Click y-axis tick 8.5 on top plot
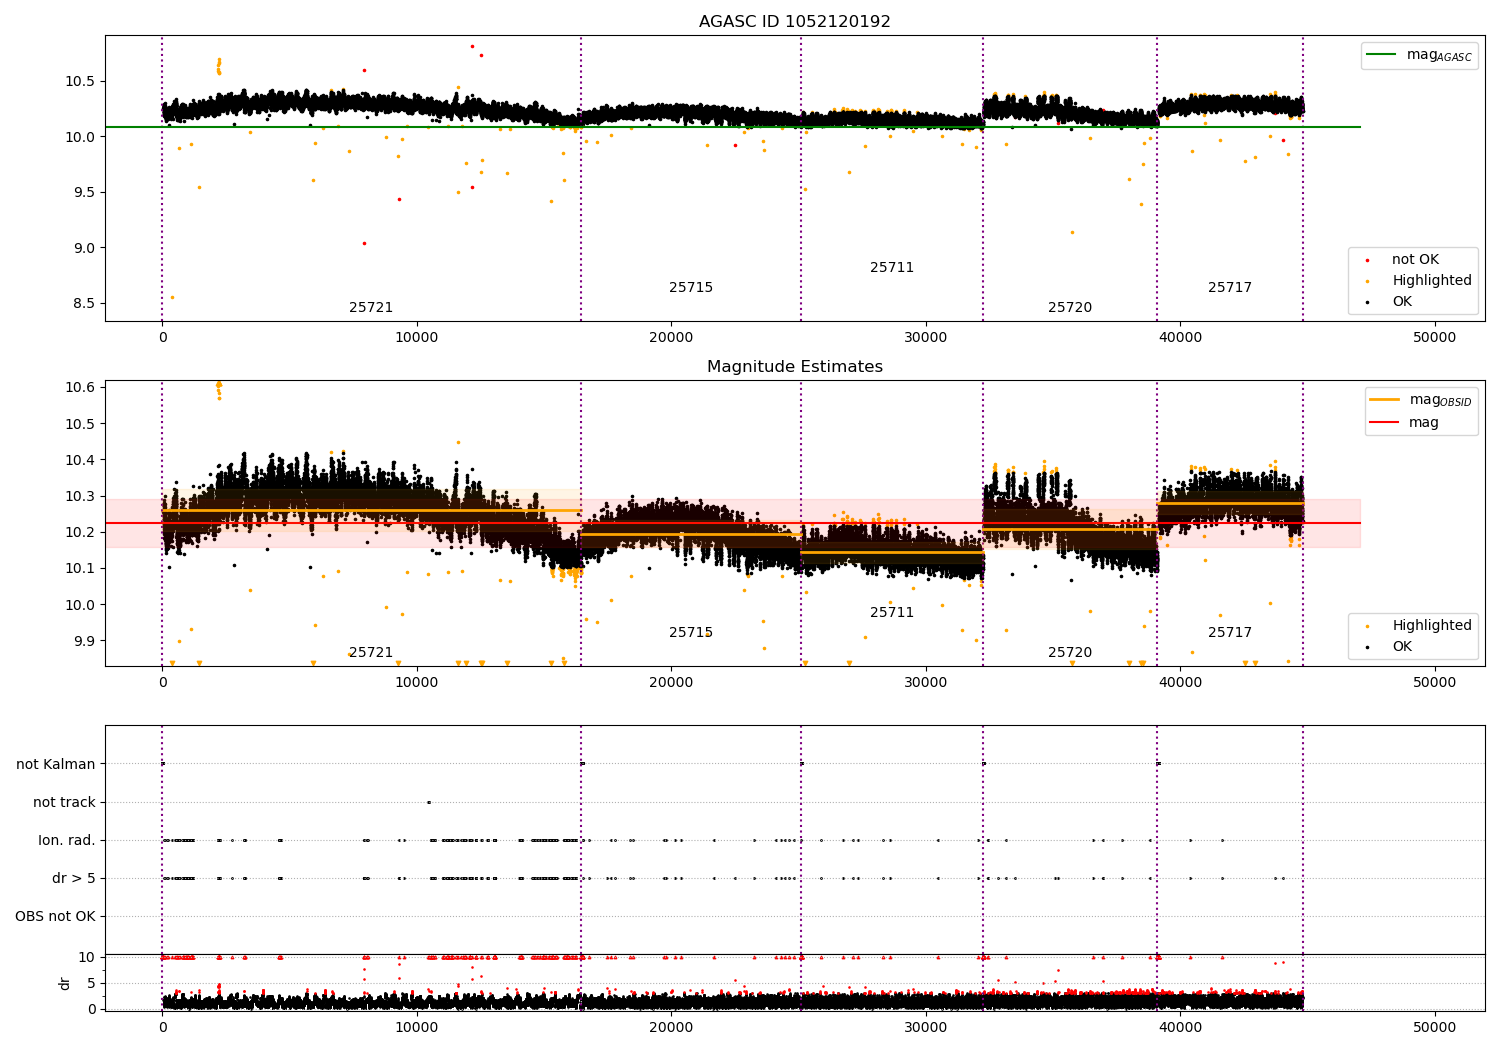 pyautogui.click(x=82, y=304)
